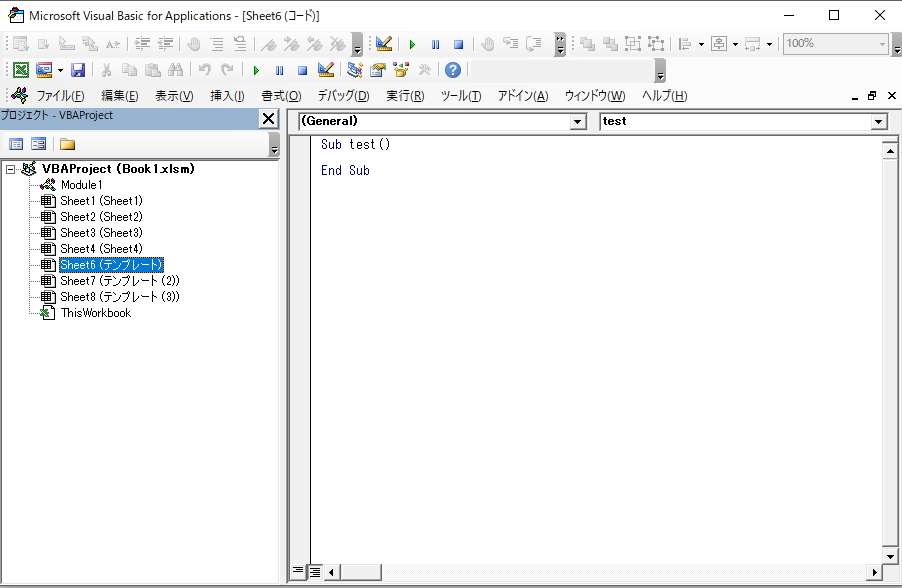
Task: Toggle Folders view in the Project panel
Action: point(67,144)
